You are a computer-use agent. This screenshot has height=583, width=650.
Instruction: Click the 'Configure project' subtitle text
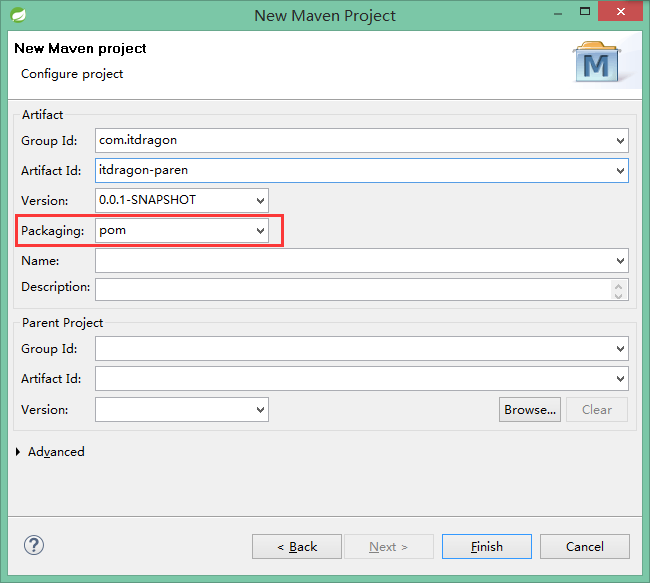tap(72, 74)
